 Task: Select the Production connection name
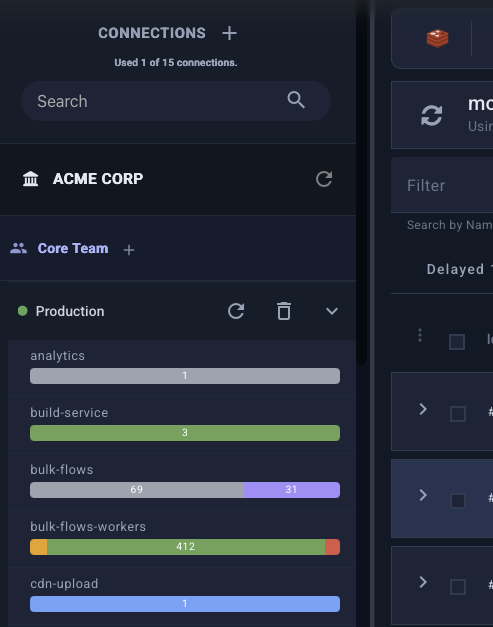click(x=70, y=311)
